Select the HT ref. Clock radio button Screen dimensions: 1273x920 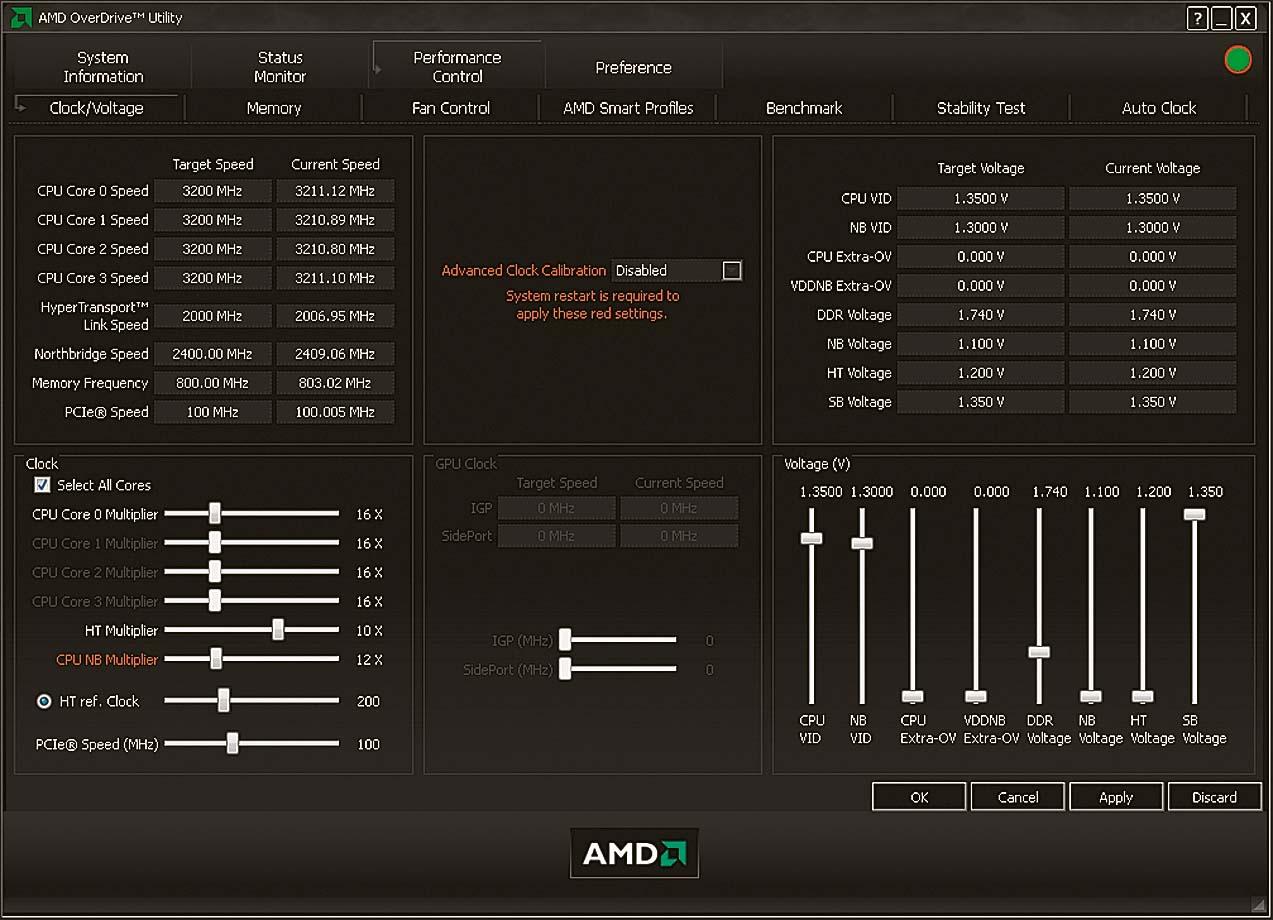[x=44, y=701]
